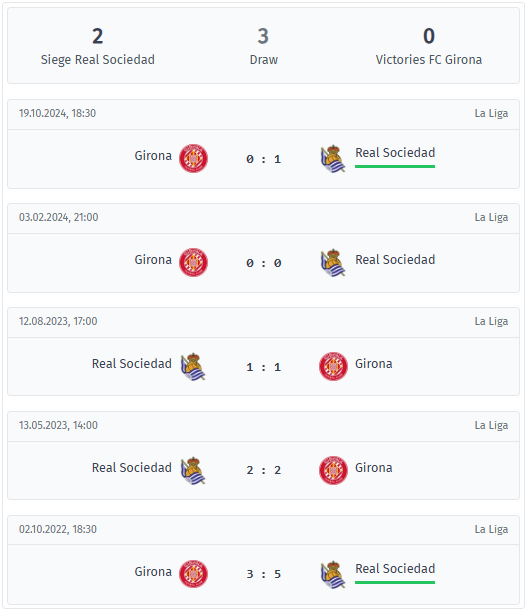The image size is (525, 609).
Task: Click Real Sociedad crest in 19.10.2024 match
Action: click(333, 158)
